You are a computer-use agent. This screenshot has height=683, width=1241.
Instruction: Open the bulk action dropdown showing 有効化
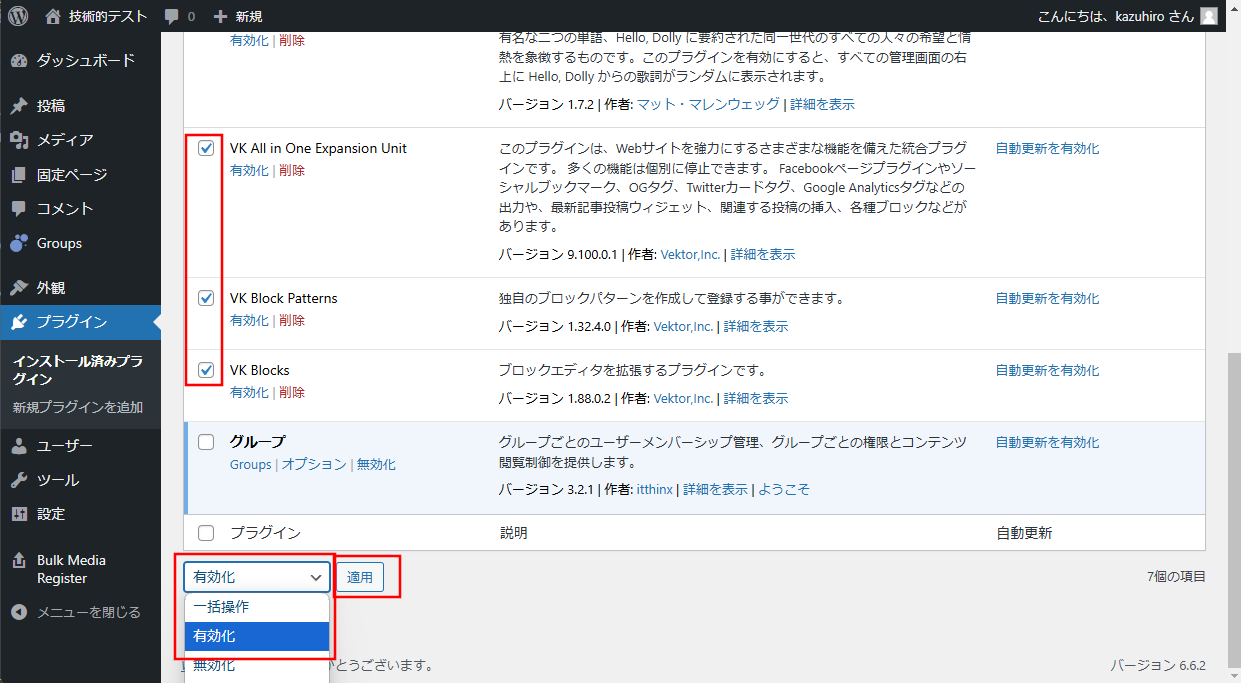tap(256, 577)
